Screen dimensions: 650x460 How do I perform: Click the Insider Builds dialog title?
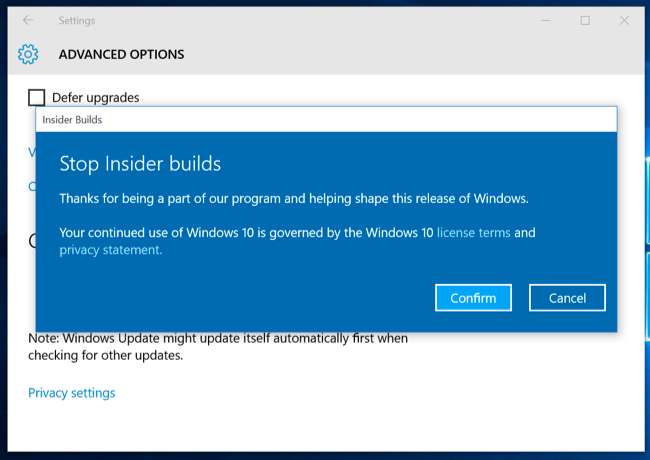(72, 120)
